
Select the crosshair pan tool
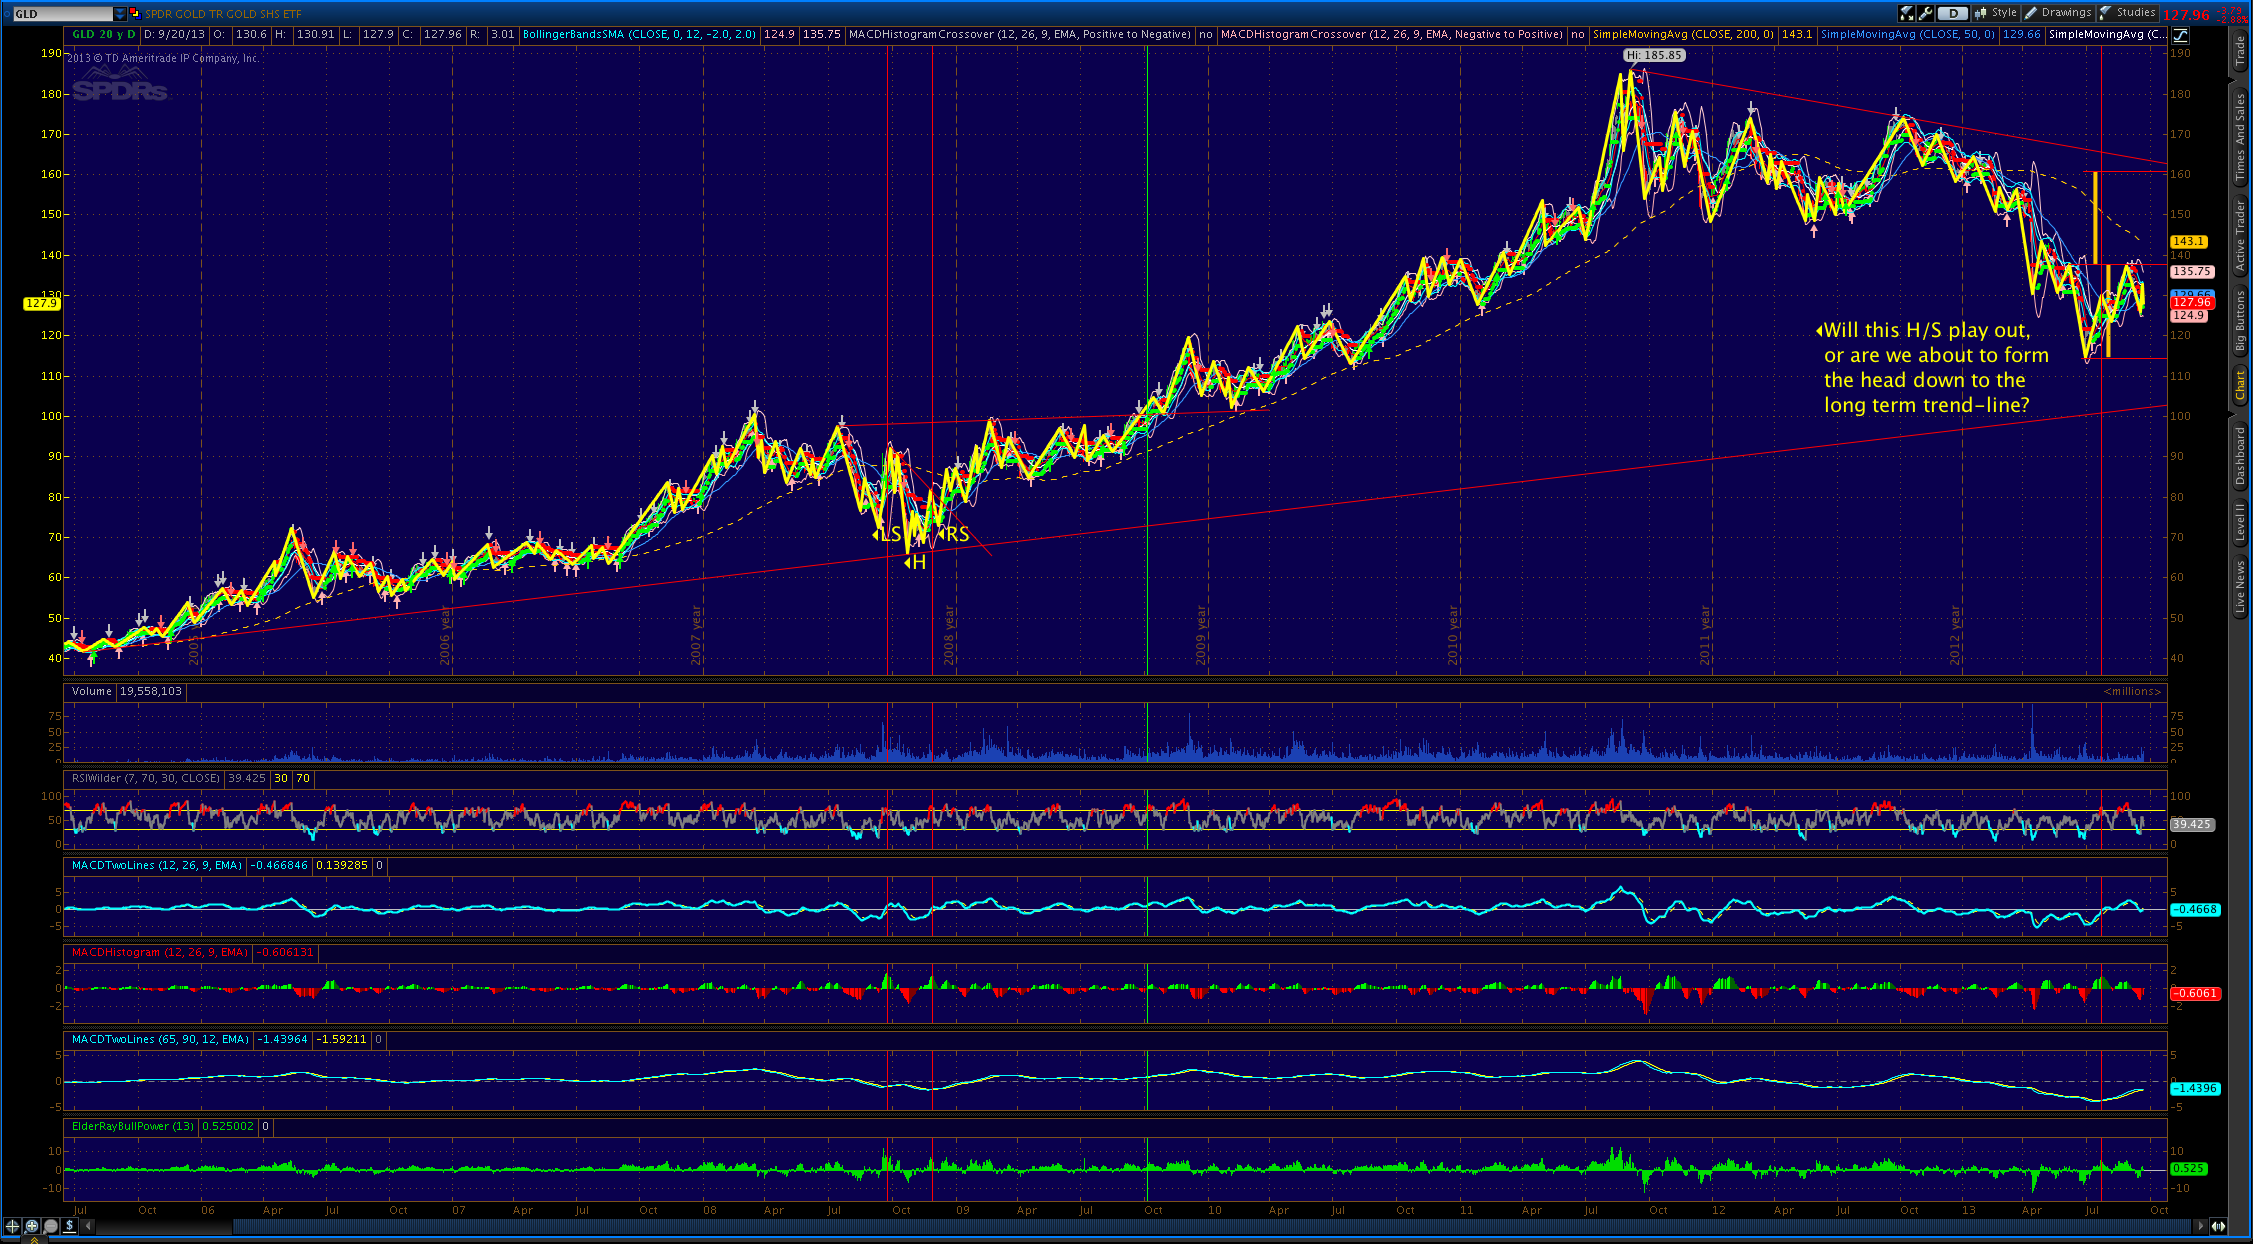point(12,1226)
